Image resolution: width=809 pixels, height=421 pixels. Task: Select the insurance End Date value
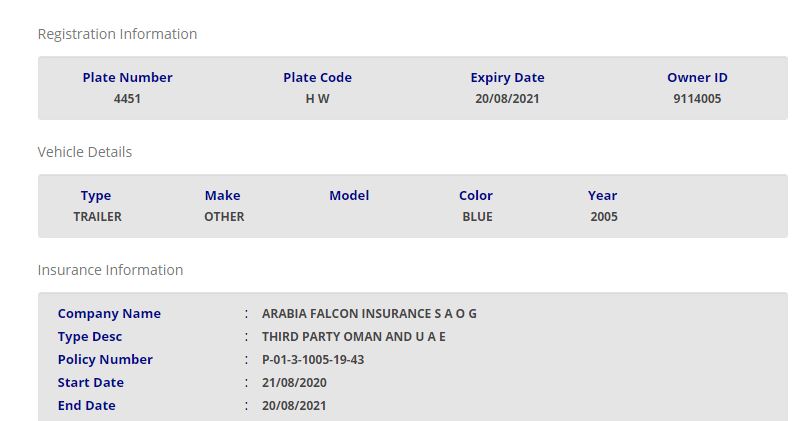(x=294, y=406)
